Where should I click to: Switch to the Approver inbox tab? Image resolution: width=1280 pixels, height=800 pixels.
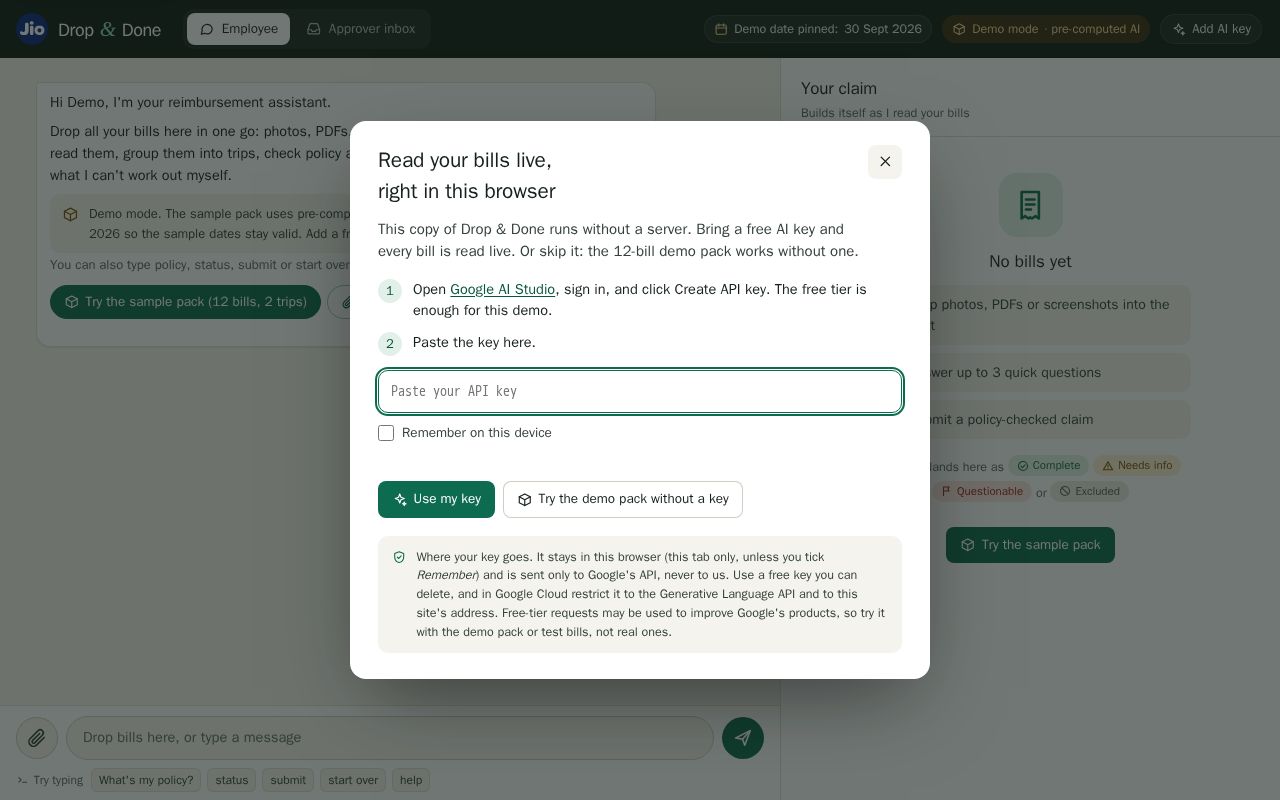point(361,29)
